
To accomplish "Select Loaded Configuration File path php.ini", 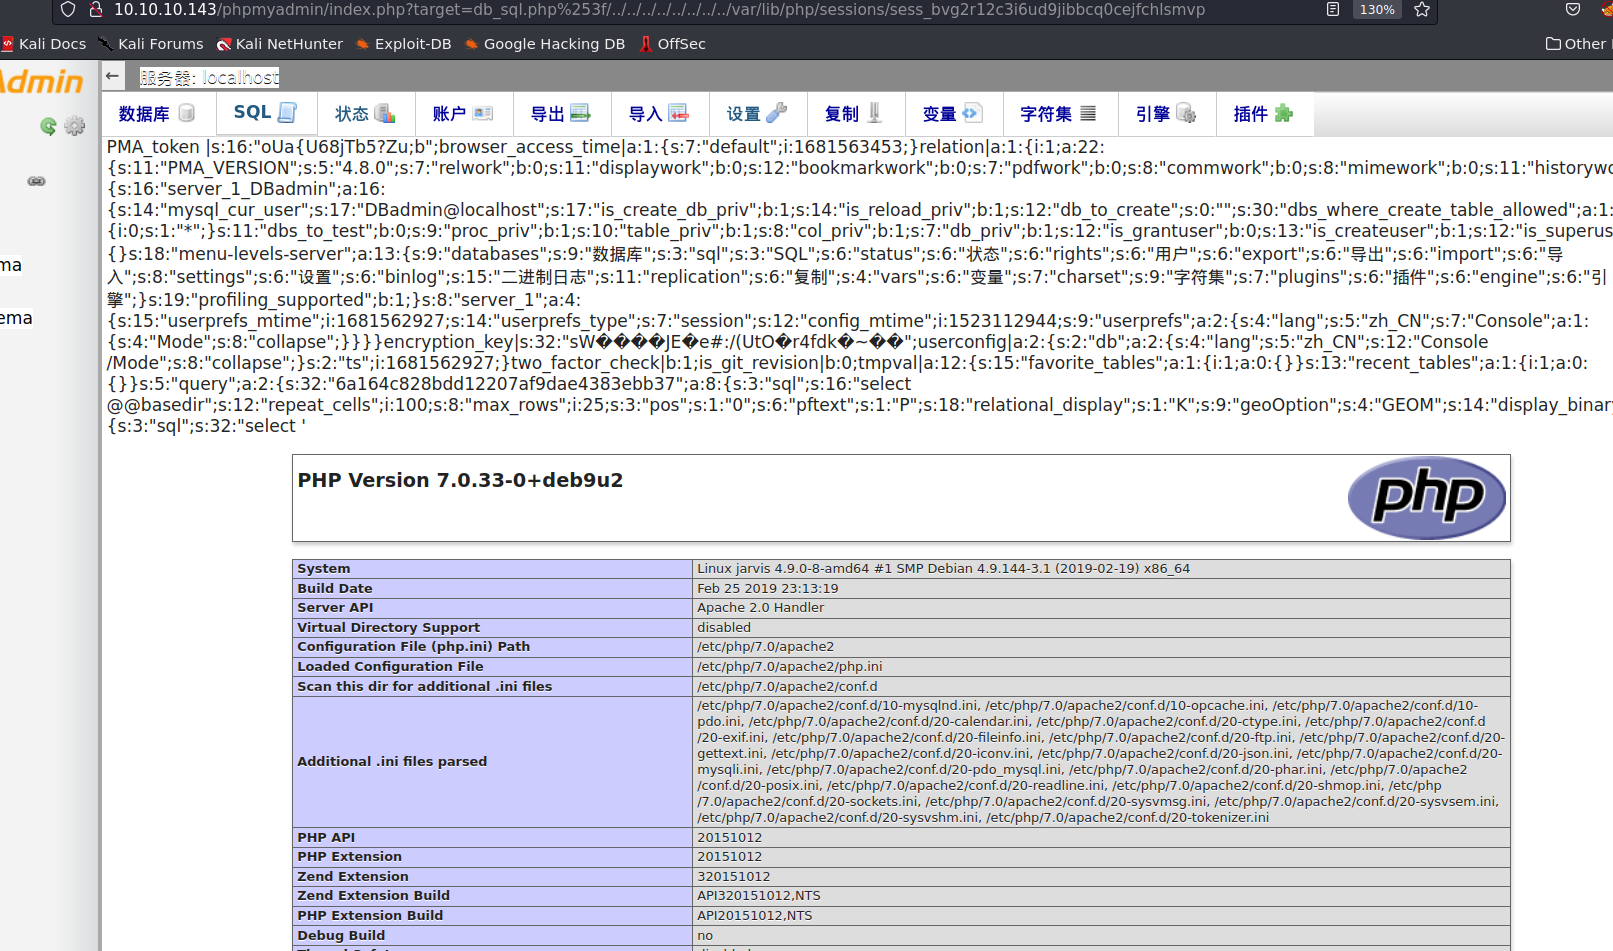I will click(x=789, y=667).
